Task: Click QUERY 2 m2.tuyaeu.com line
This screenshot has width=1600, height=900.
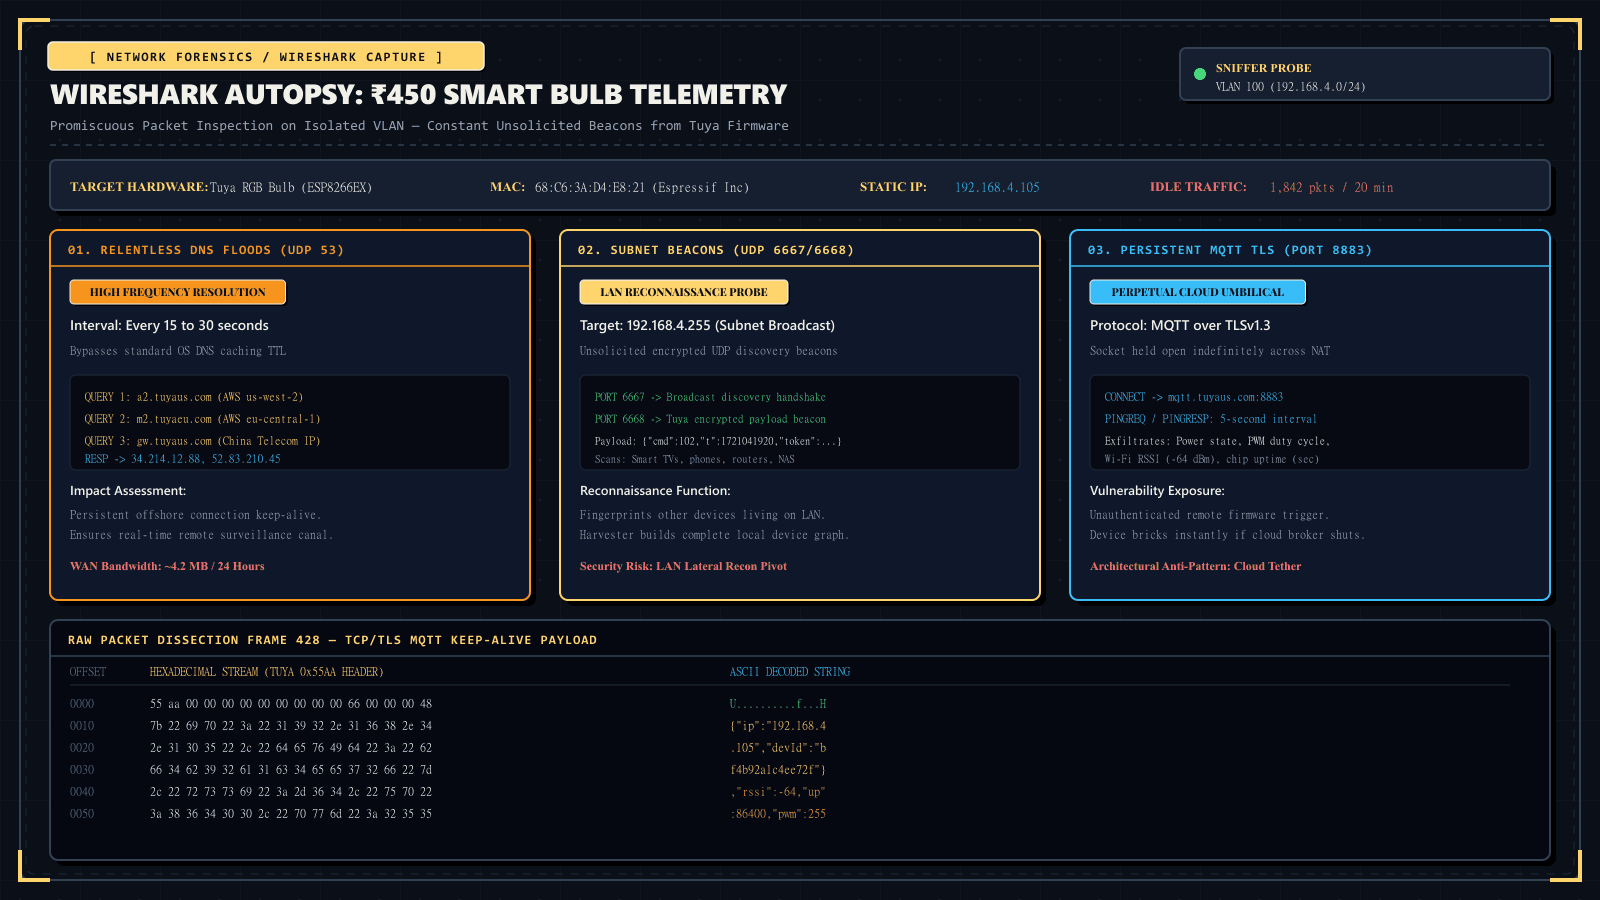Action: pos(203,419)
